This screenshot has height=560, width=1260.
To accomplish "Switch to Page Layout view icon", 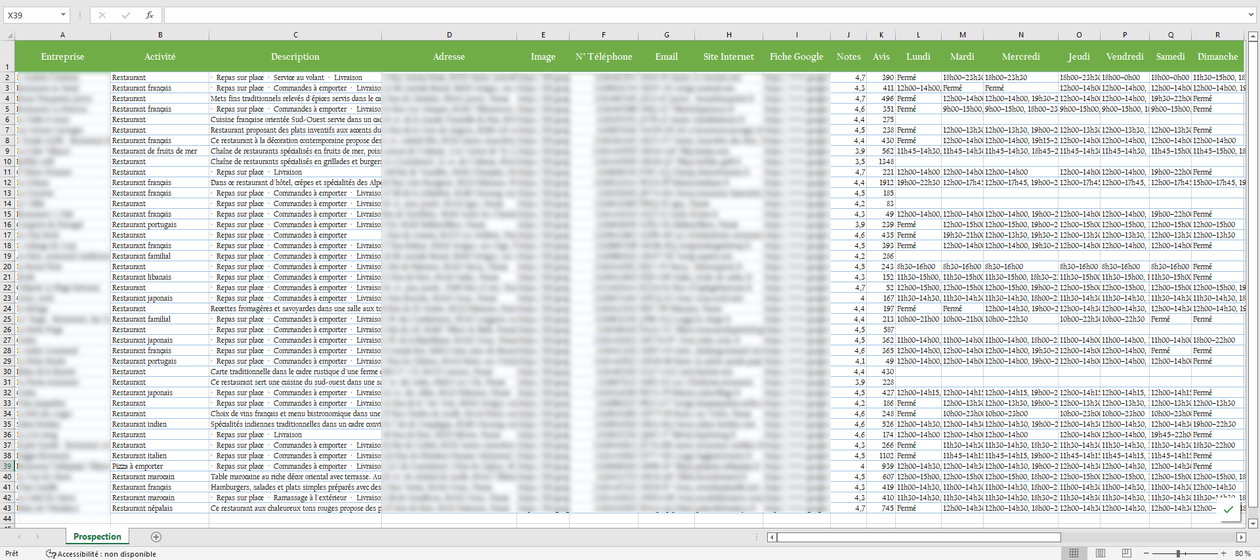I will point(1100,553).
